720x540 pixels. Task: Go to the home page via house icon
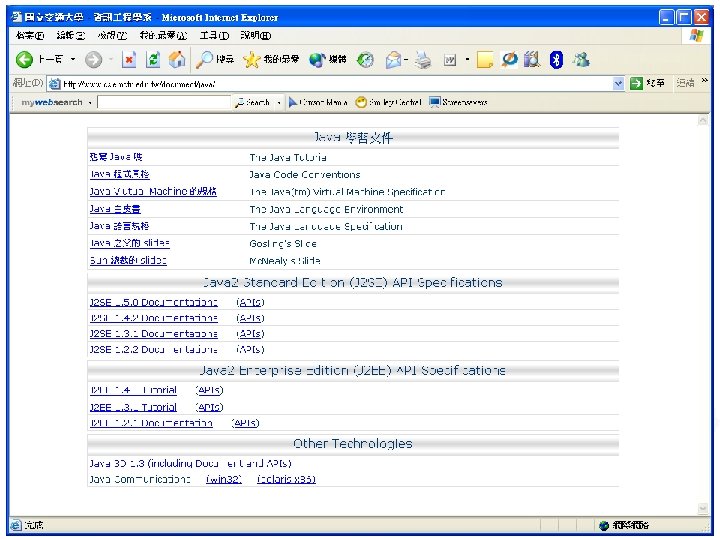coord(177,59)
